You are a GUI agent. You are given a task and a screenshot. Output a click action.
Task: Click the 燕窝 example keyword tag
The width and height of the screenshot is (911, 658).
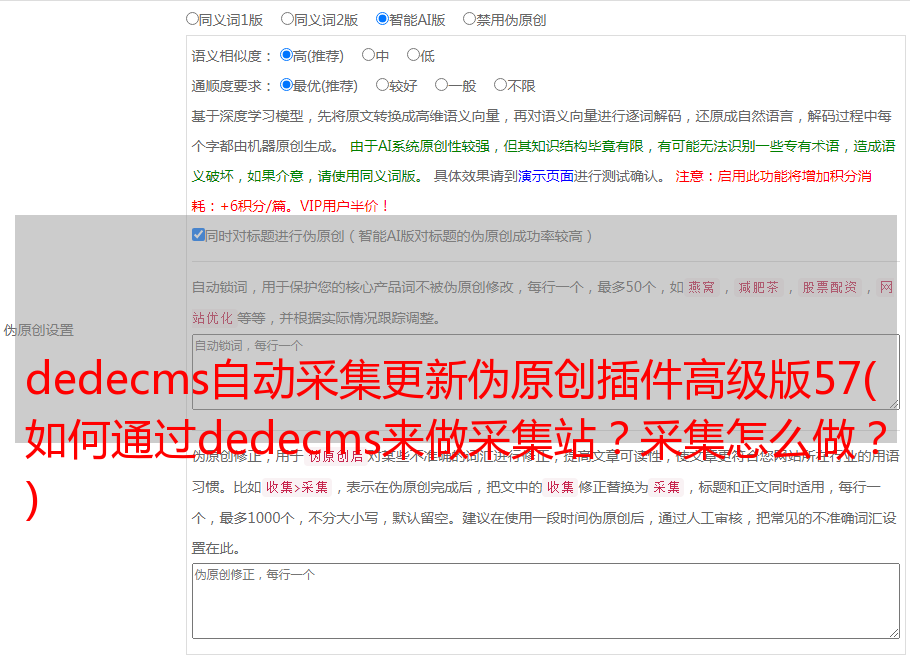pos(701,287)
